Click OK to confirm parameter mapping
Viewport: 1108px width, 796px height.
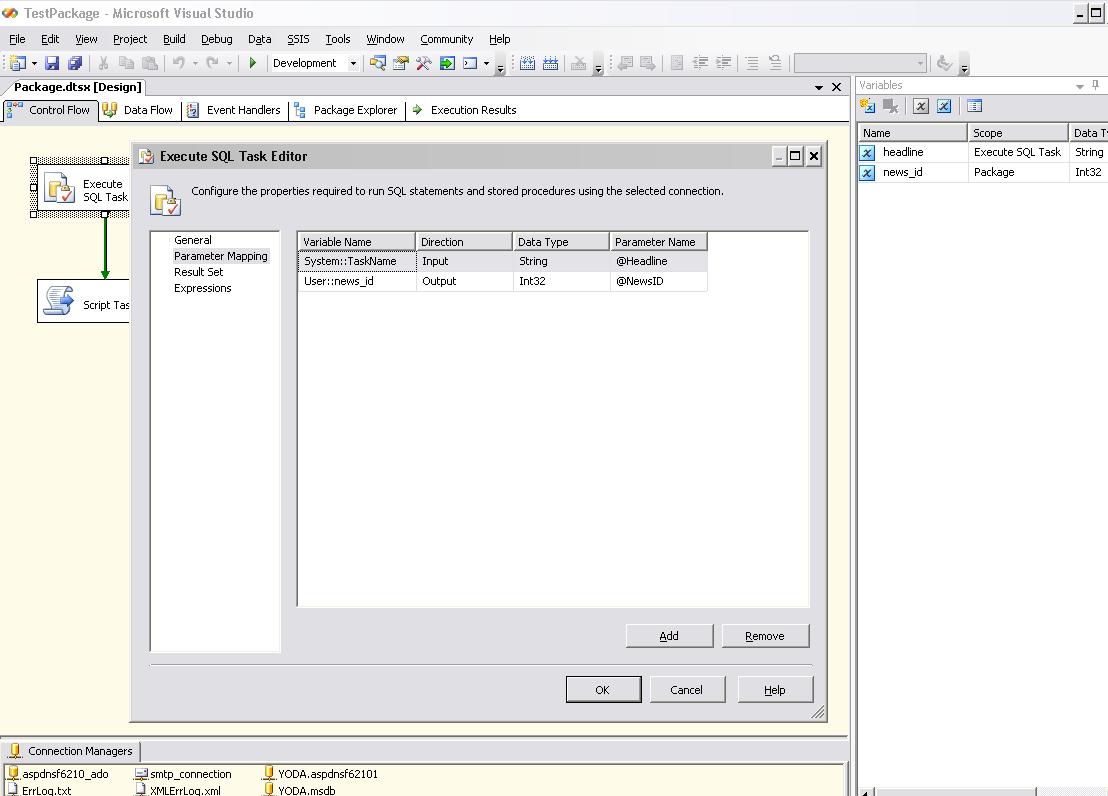[x=602, y=690]
